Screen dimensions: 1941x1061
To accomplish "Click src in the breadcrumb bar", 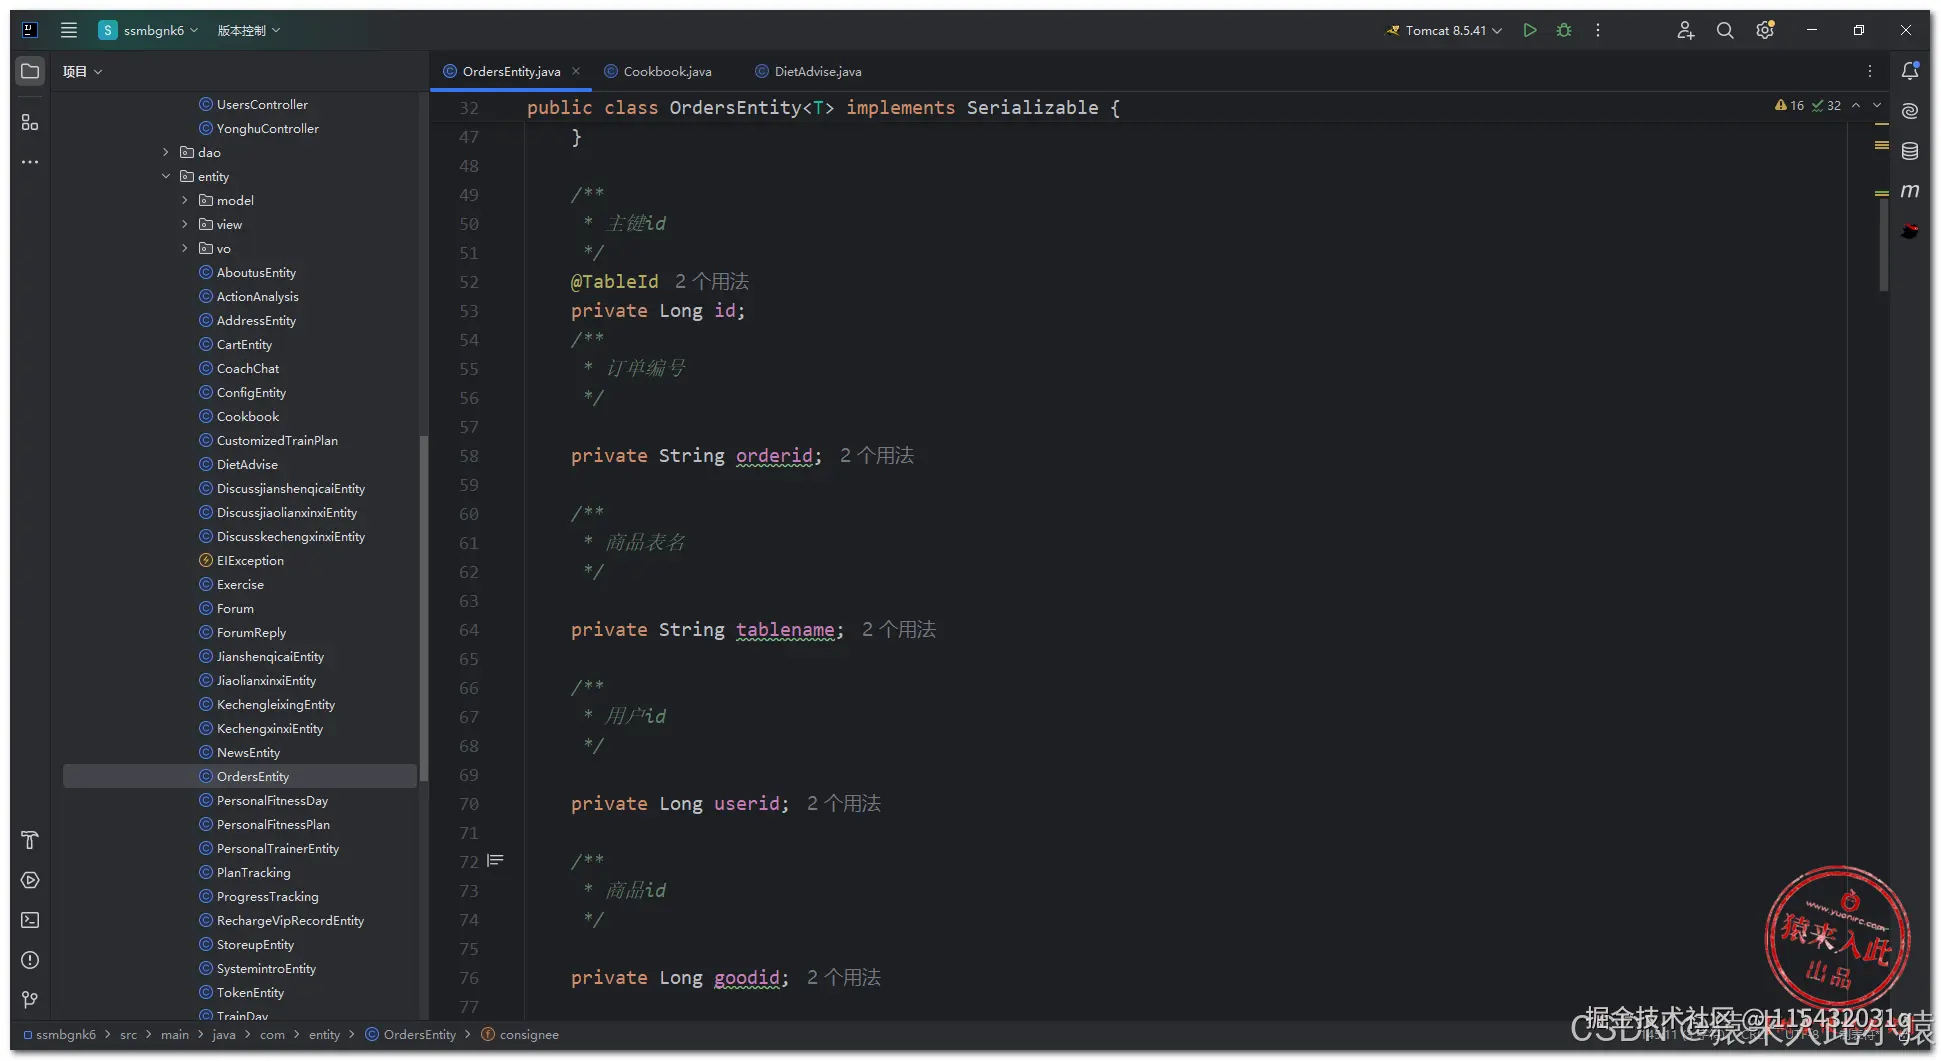I will [x=128, y=1034].
